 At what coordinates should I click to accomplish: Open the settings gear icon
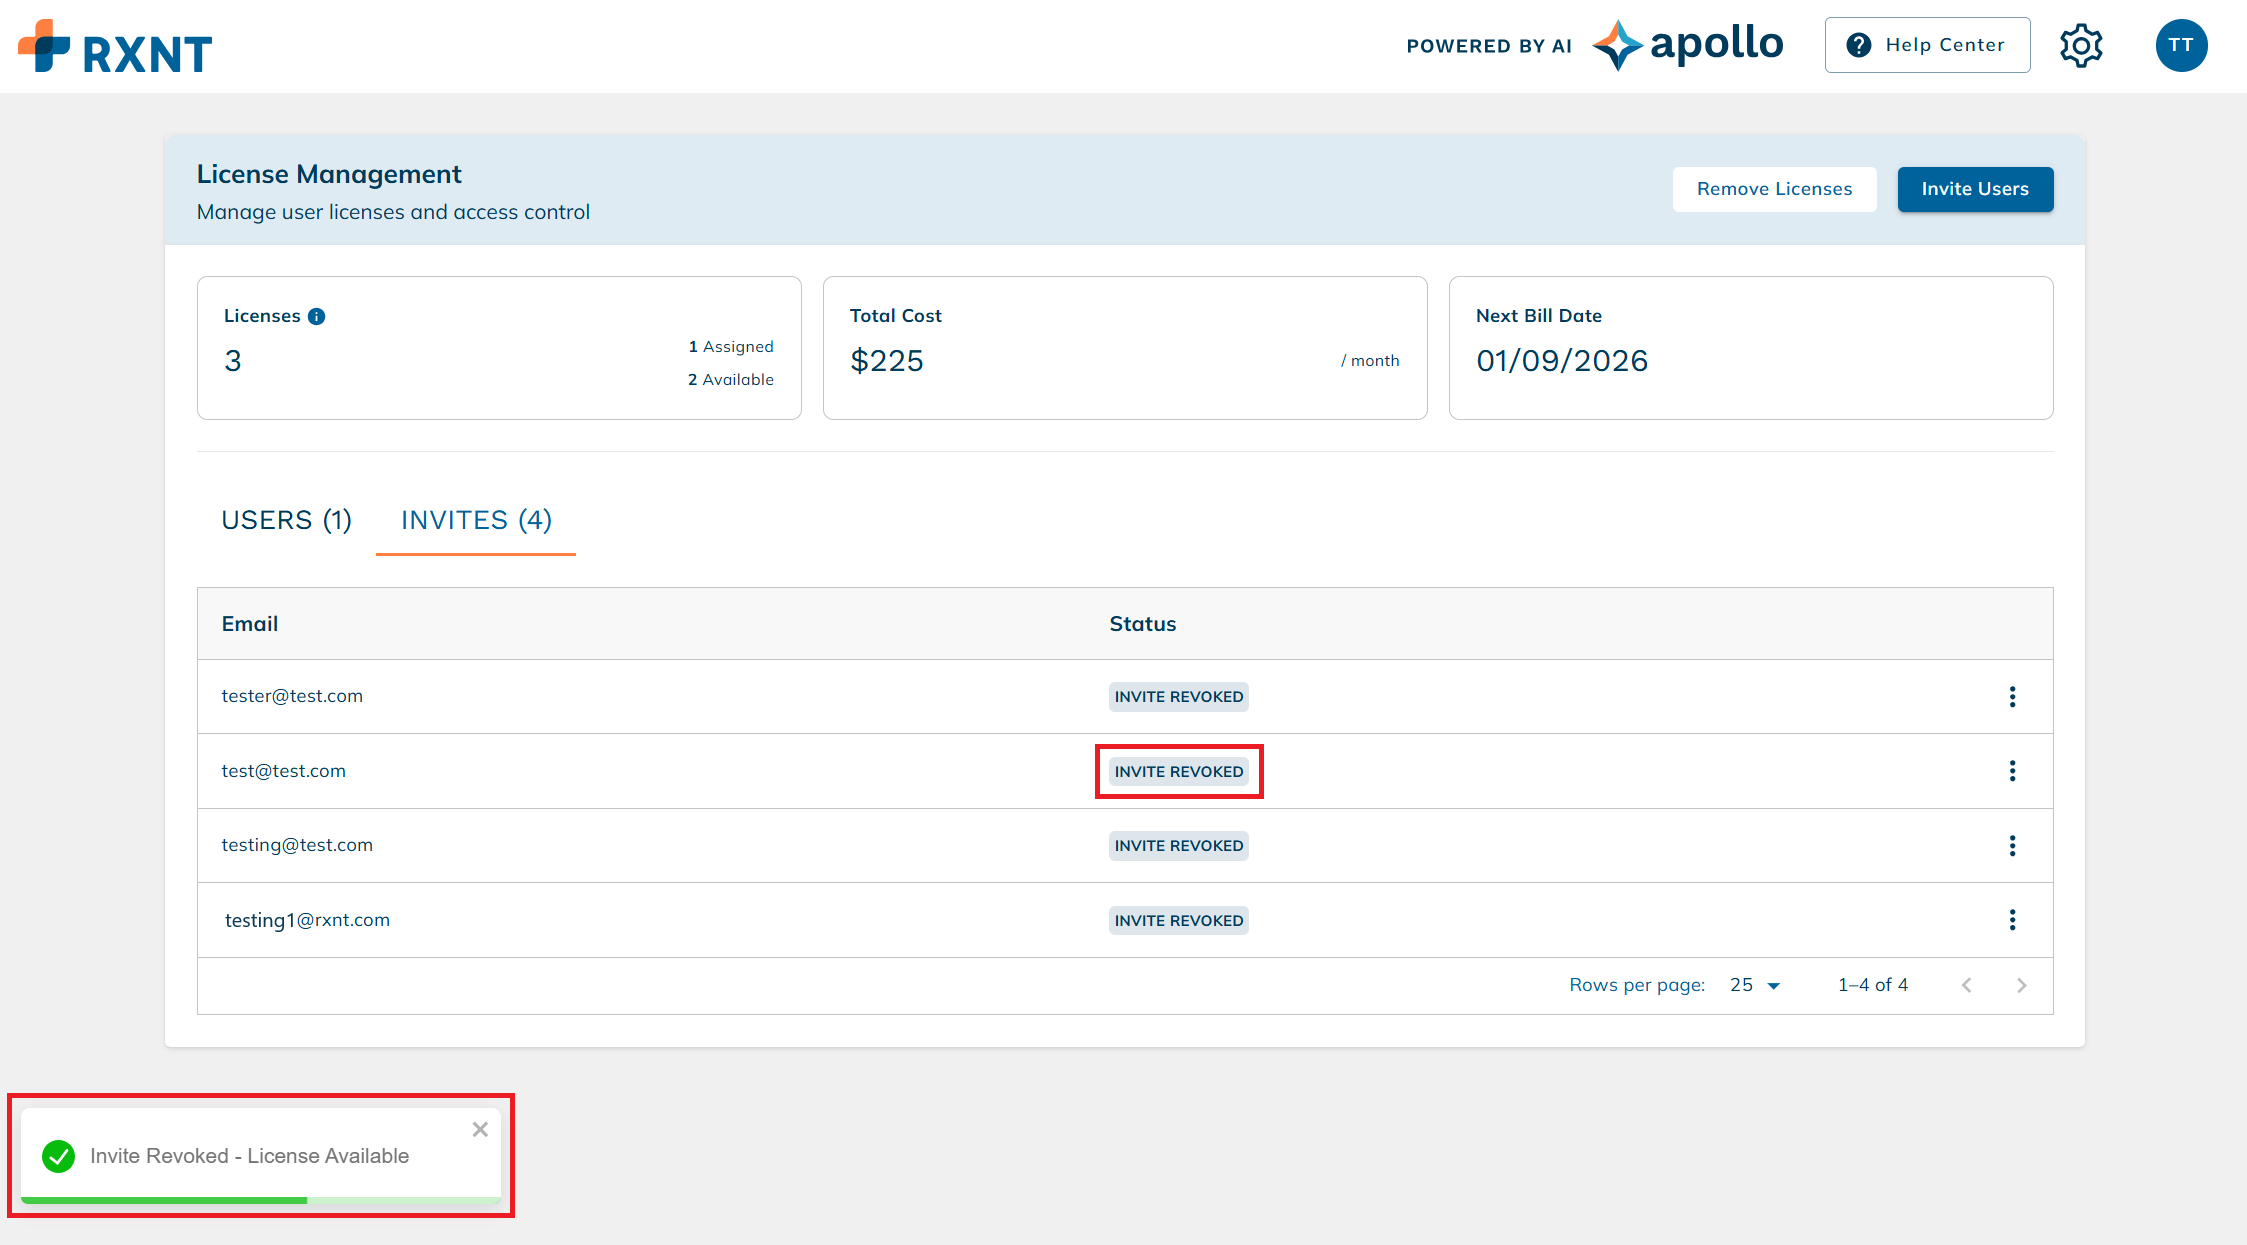(2081, 46)
